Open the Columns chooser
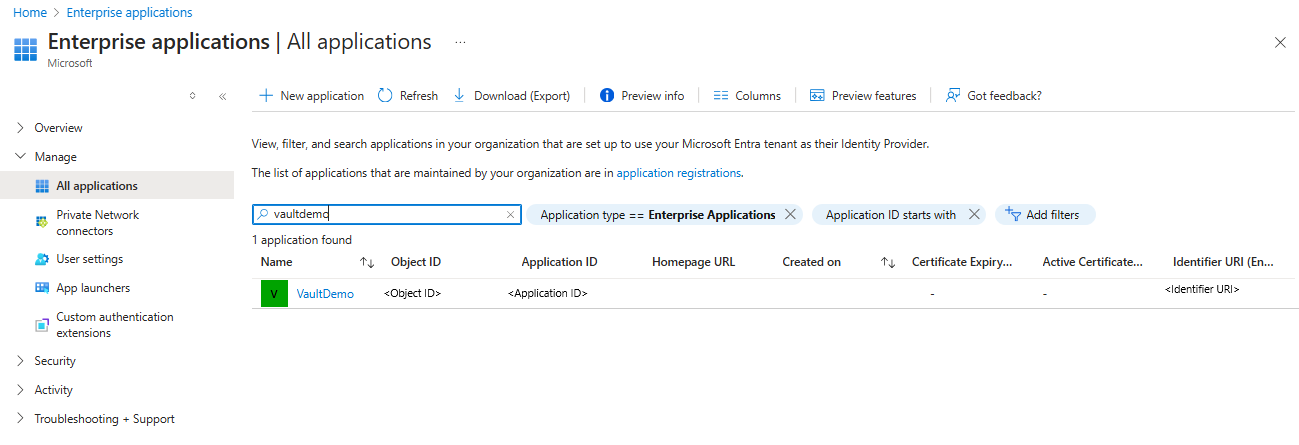The width and height of the screenshot is (1299, 445). tap(746, 96)
